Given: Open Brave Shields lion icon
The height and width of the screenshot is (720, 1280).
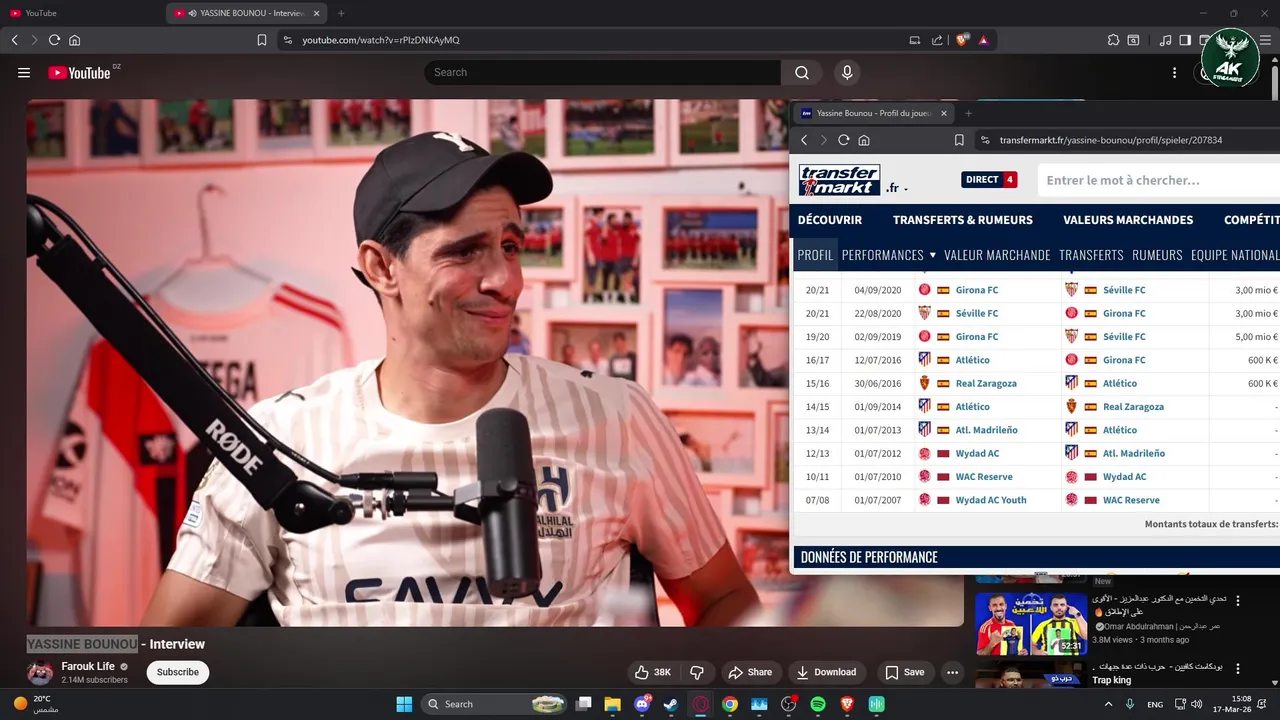Looking at the screenshot, I should coord(962,40).
